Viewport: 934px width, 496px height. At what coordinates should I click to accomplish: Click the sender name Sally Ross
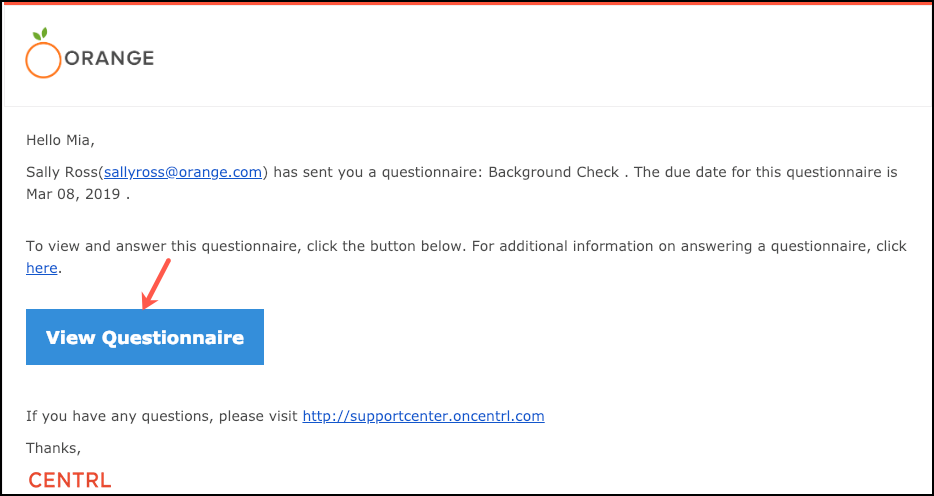tap(63, 173)
